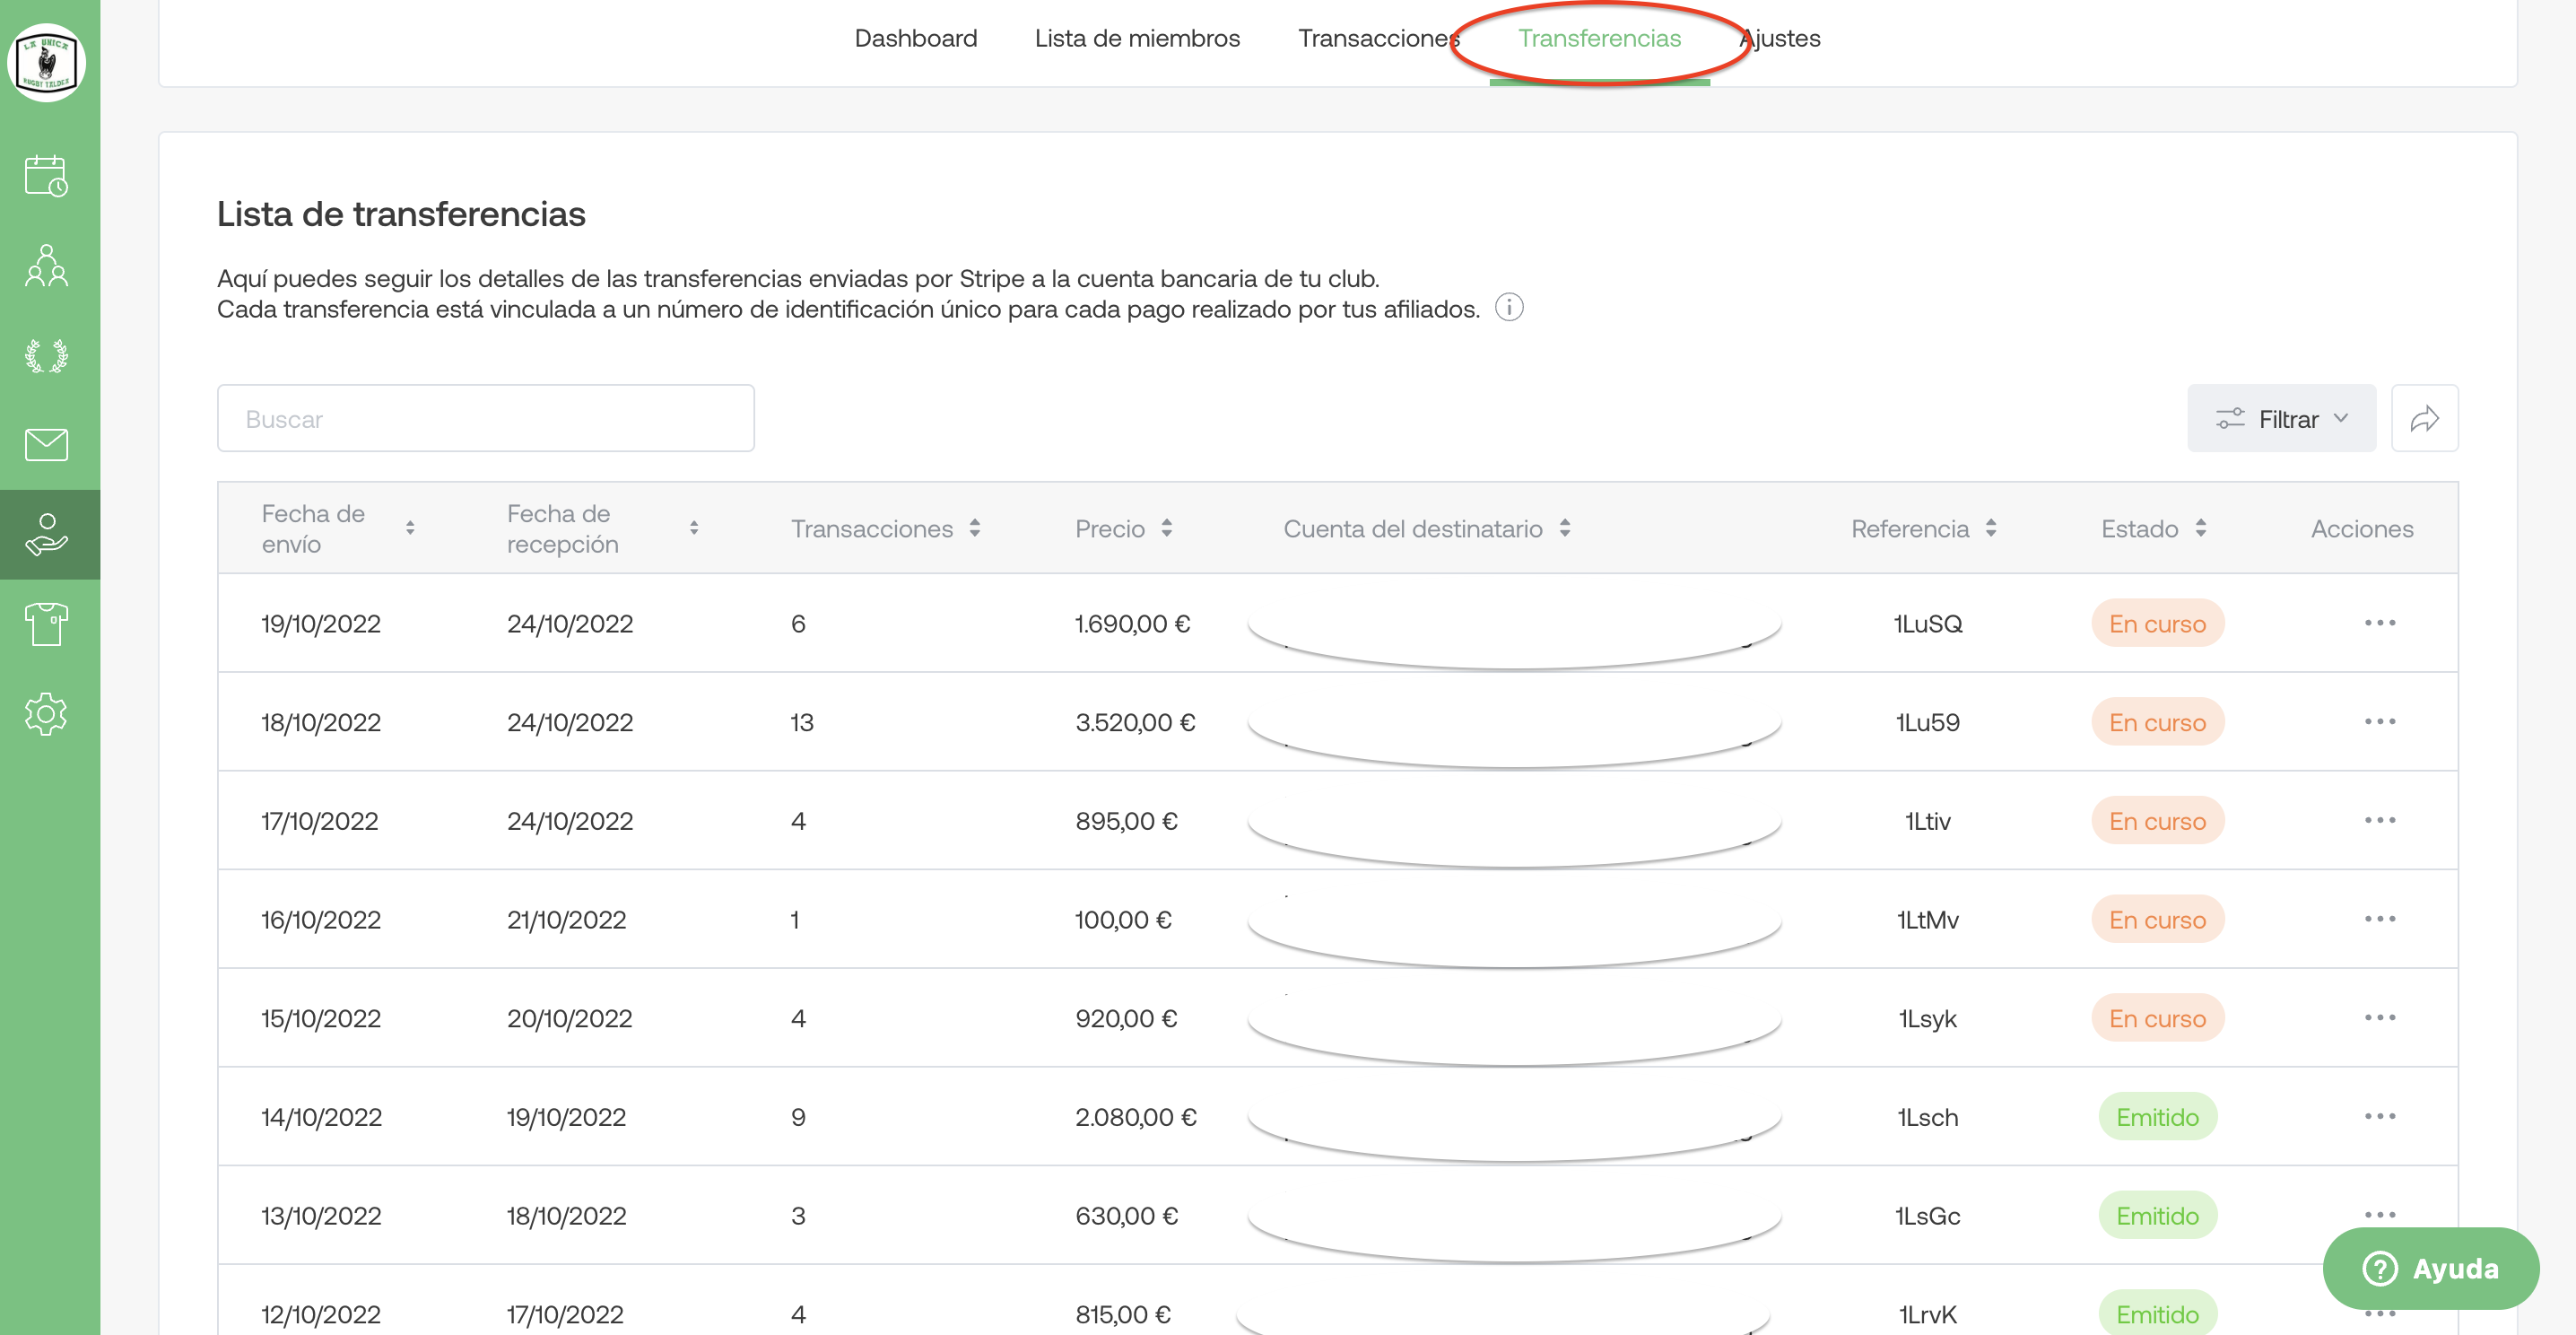Viewport: 2576px width, 1335px height.
Task: Sort table by Estado column
Action: [2200, 528]
